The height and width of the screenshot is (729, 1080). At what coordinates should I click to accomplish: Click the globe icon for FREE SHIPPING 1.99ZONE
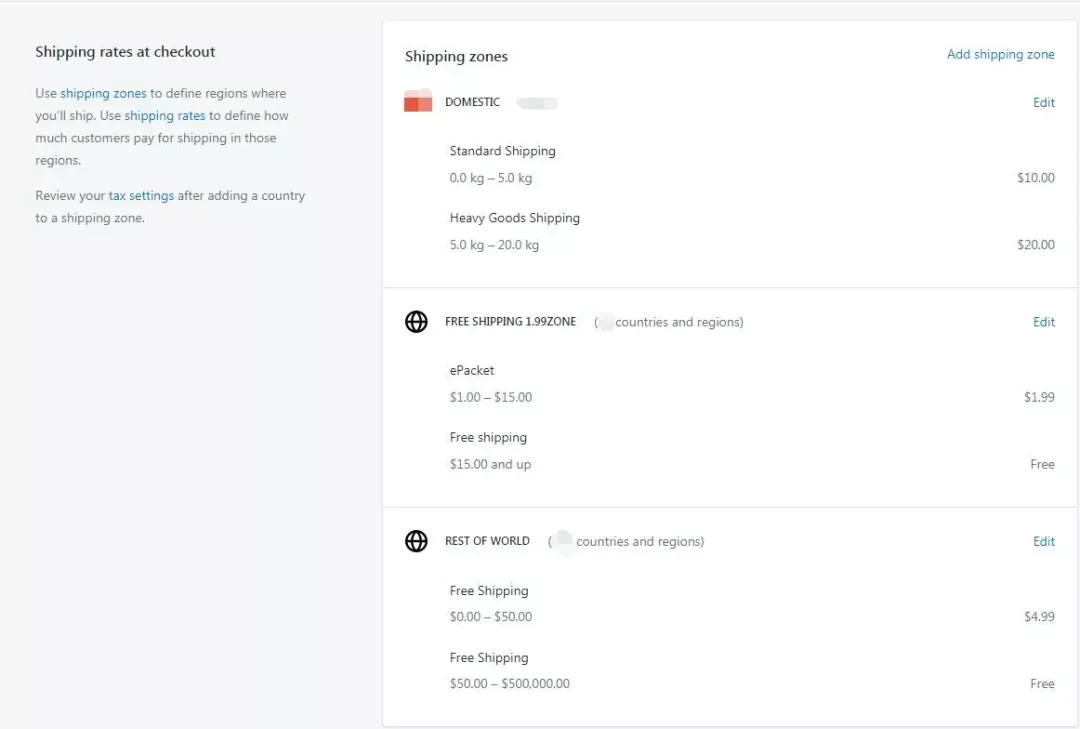416,322
